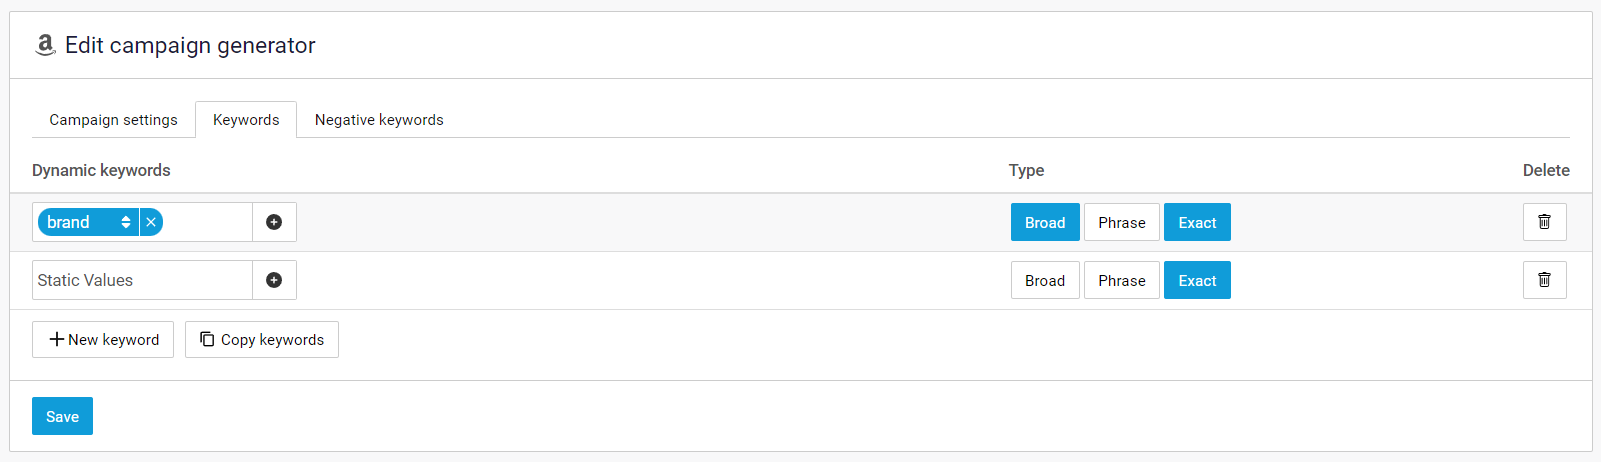Screen dimensions: 1601x462
Task: Click the plus icon in the brand keyword row
Action: click(274, 222)
